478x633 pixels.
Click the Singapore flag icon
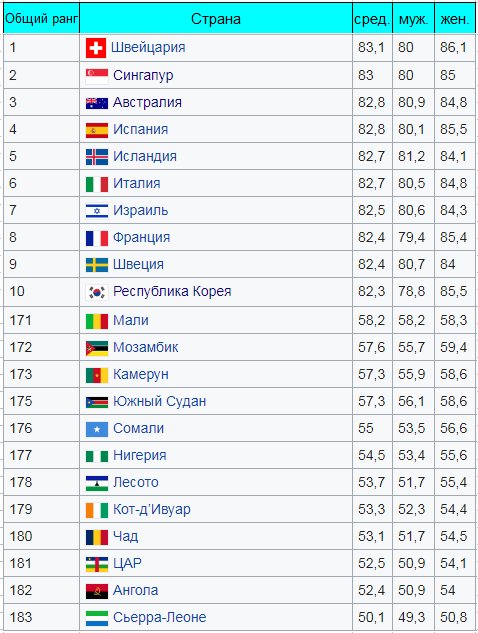point(97,75)
